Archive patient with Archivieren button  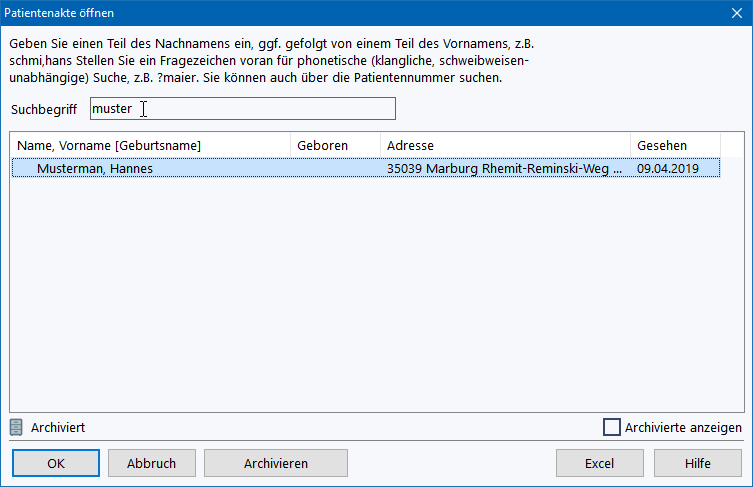(x=275, y=463)
